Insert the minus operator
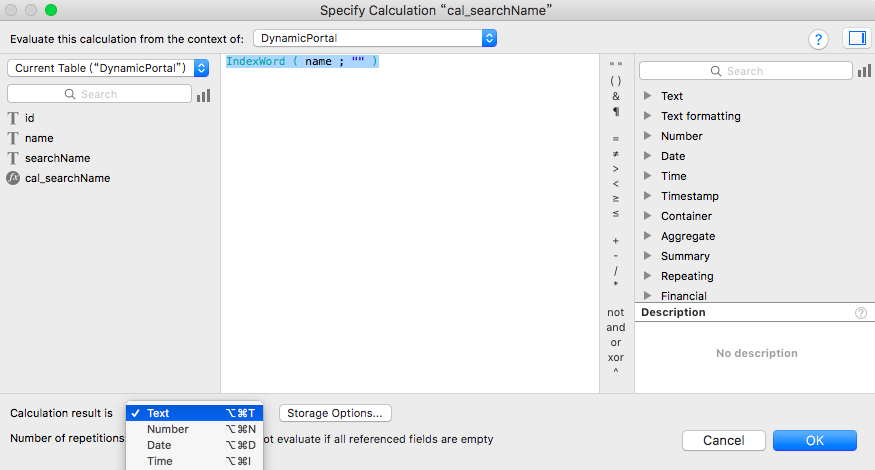The height and width of the screenshot is (470, 875). [616, 256]
